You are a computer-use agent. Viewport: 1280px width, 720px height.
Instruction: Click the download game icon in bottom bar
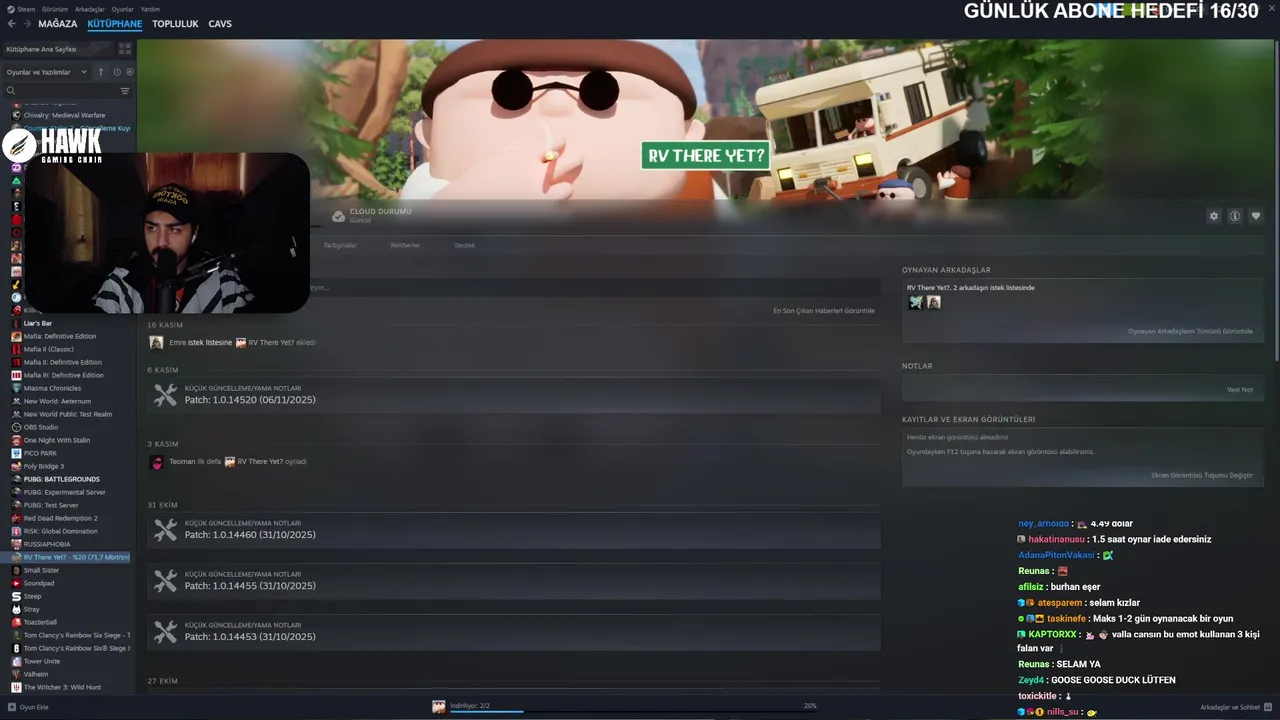(x=439, y=706)
